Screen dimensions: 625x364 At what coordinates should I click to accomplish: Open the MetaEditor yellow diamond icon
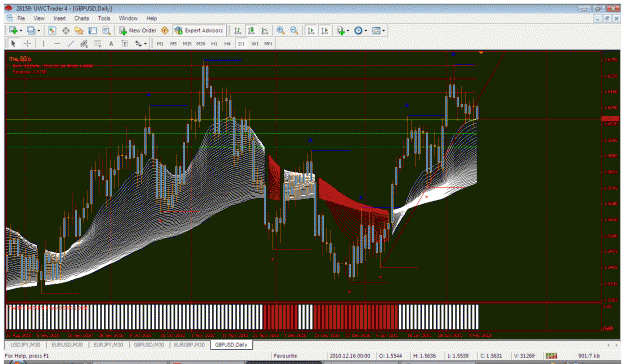(165, 31)
